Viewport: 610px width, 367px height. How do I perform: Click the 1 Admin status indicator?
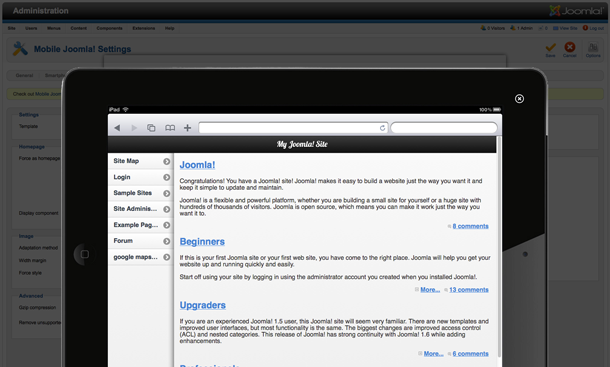[521, 28]
